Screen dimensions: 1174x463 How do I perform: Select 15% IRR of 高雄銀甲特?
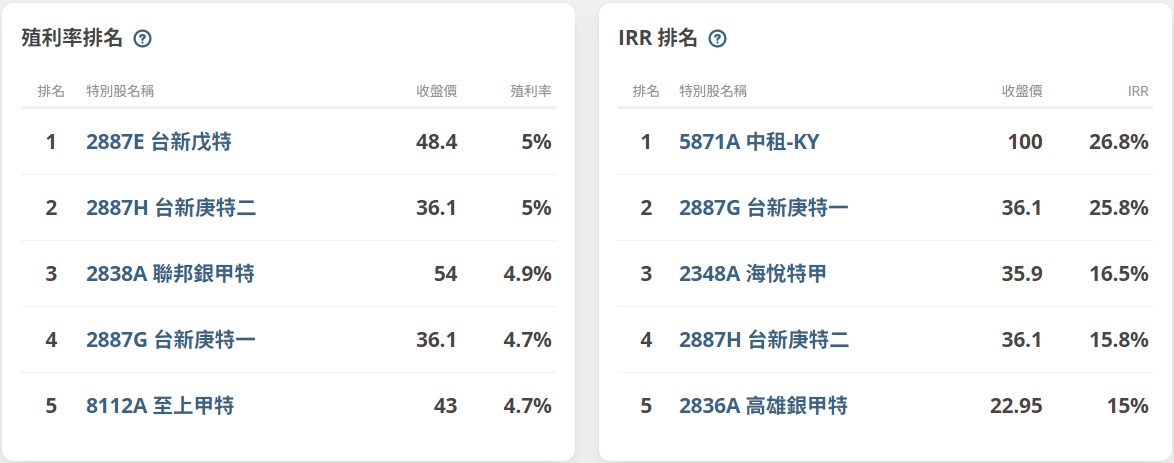coord(1128,405)
